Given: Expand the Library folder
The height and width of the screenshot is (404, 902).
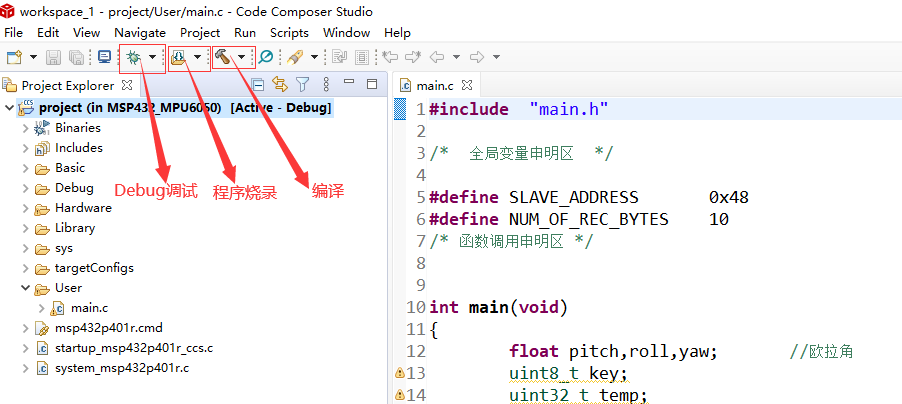Looking at the screenshot, I should pyautogui.click(x=25, y=228).
